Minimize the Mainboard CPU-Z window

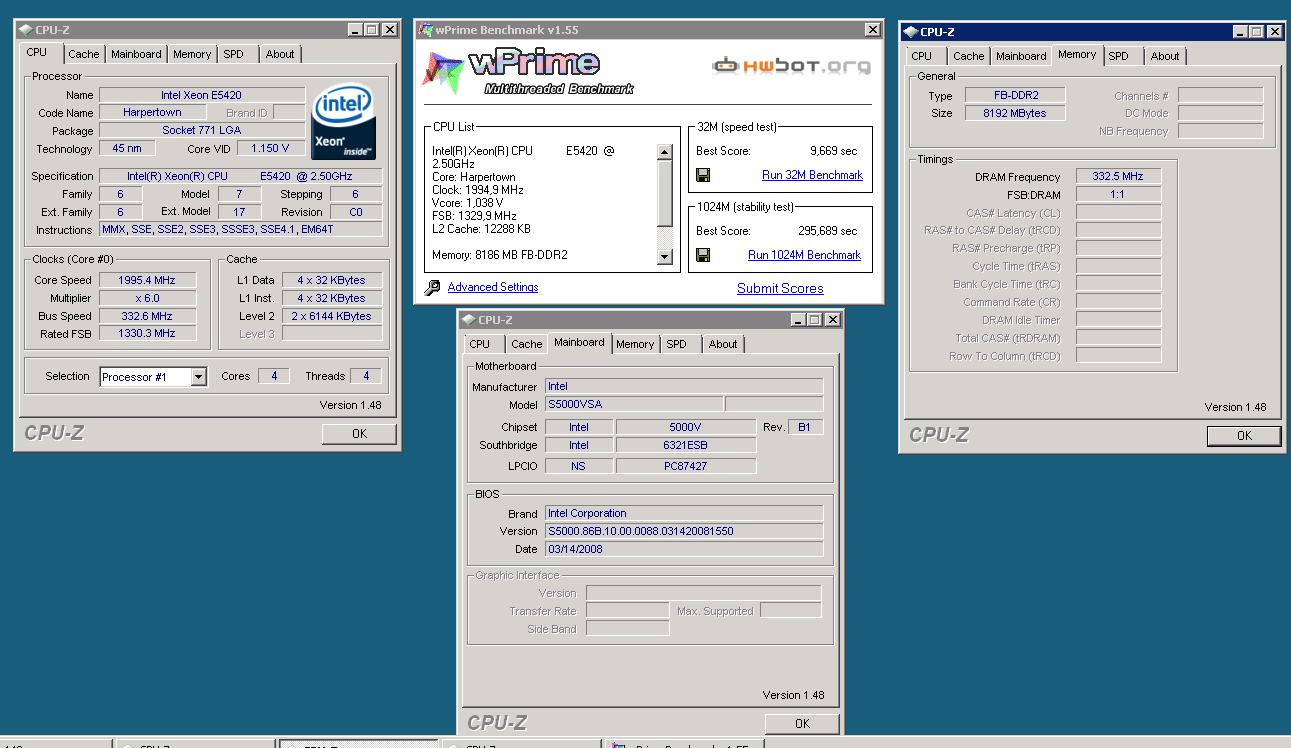(799, 320)
